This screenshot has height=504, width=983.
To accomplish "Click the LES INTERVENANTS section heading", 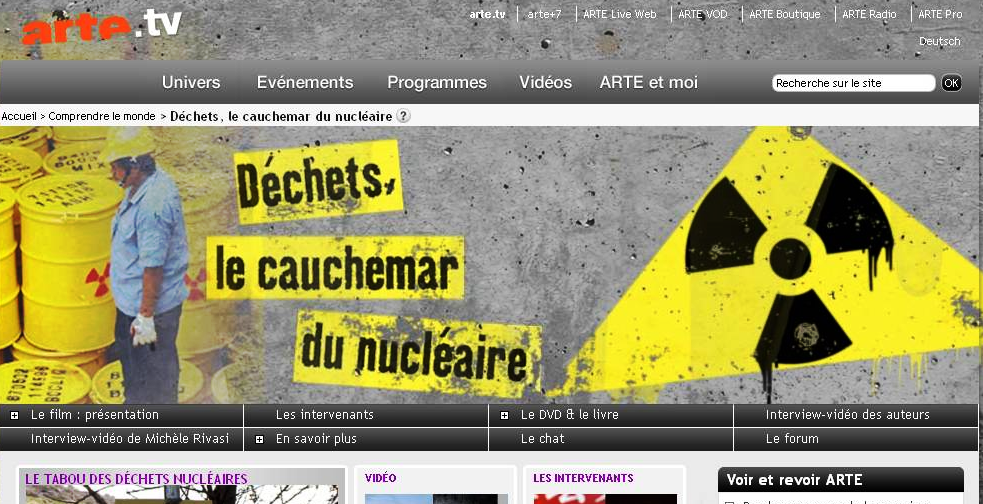I will coord(583,478).
